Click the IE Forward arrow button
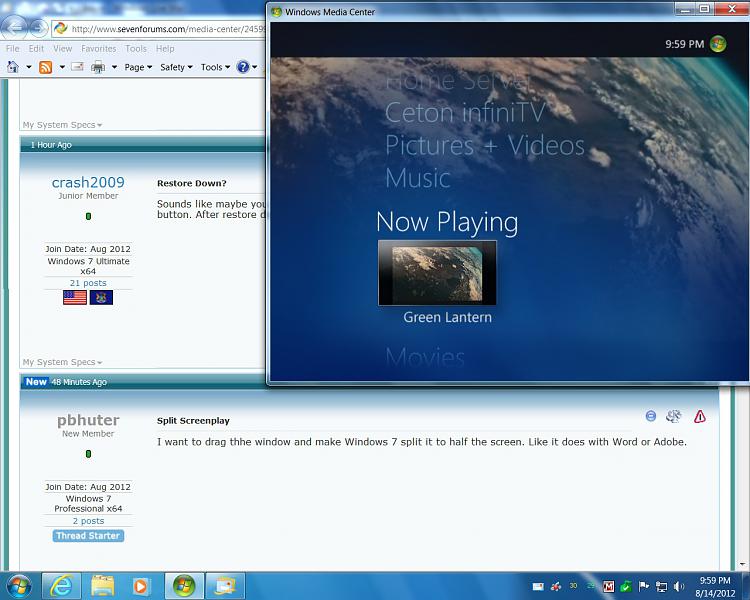This screenshot has height=600, width=750. [x=38, y=28]
